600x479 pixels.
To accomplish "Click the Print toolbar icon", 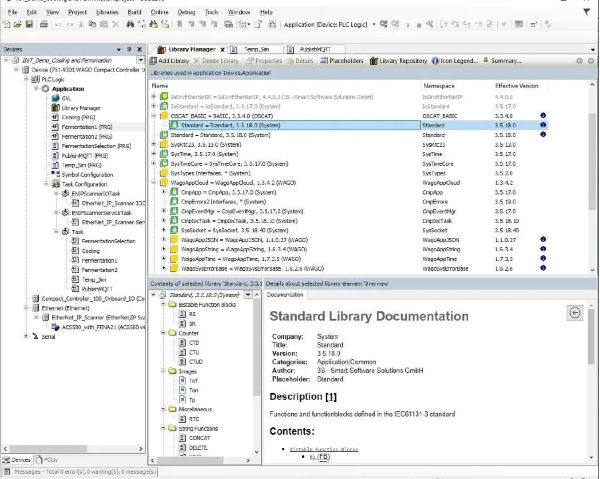I will (44, 24).
